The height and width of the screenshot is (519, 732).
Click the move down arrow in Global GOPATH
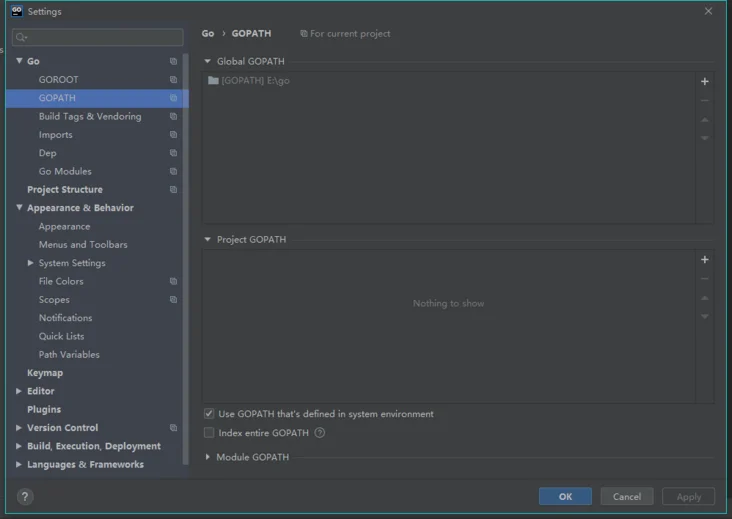click(704, 138)
